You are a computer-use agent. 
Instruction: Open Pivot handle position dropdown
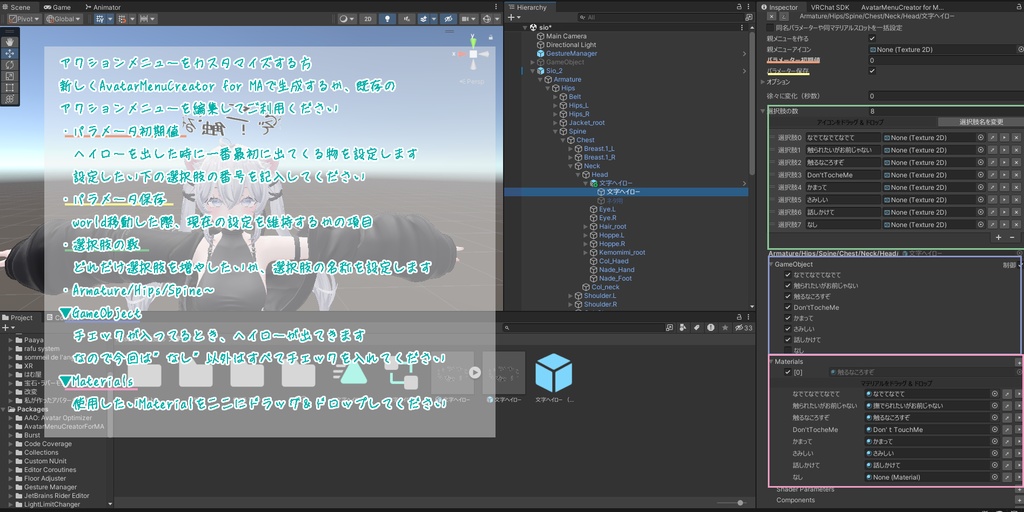click(24, 19)
